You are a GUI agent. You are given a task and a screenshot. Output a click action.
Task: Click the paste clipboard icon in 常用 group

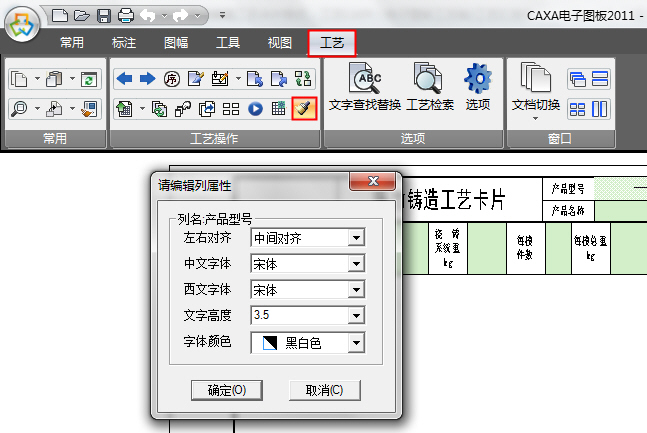(x=54, y=78)
